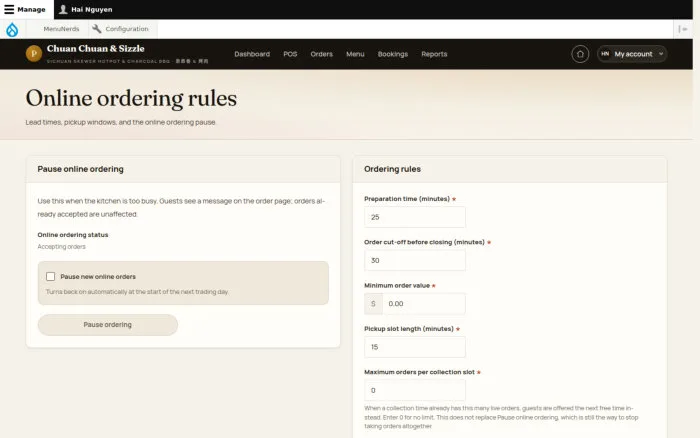Click the dollar sign prefix of Minimum order value
This screenshot has height=438, width=700.
(373, 304)
